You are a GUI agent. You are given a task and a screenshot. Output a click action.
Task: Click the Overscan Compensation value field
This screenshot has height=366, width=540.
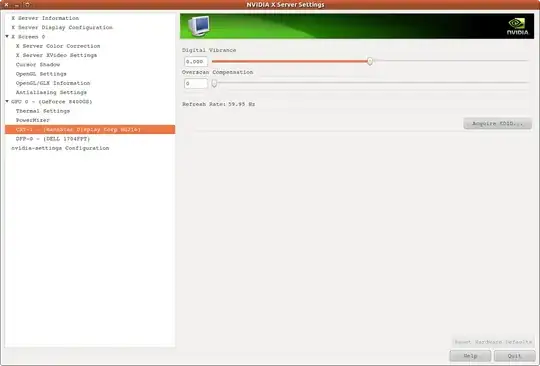pyautogui.click(x=196, y=84)
